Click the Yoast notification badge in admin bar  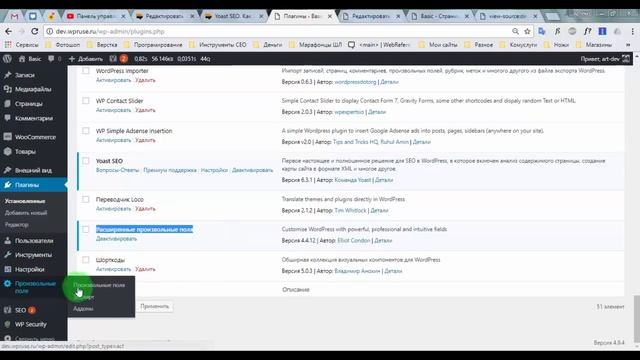[124, 59]
